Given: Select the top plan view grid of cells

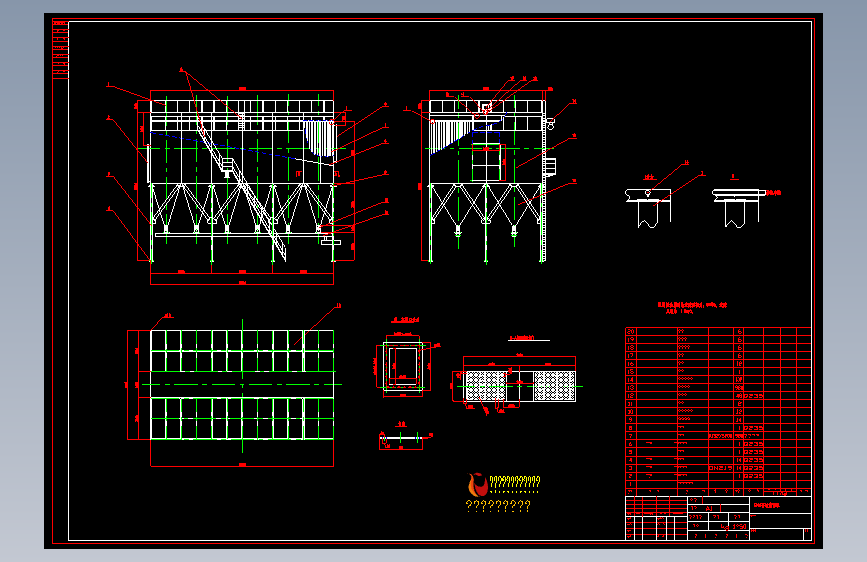Looking at the screenshot, I should (x=242, y=385).
